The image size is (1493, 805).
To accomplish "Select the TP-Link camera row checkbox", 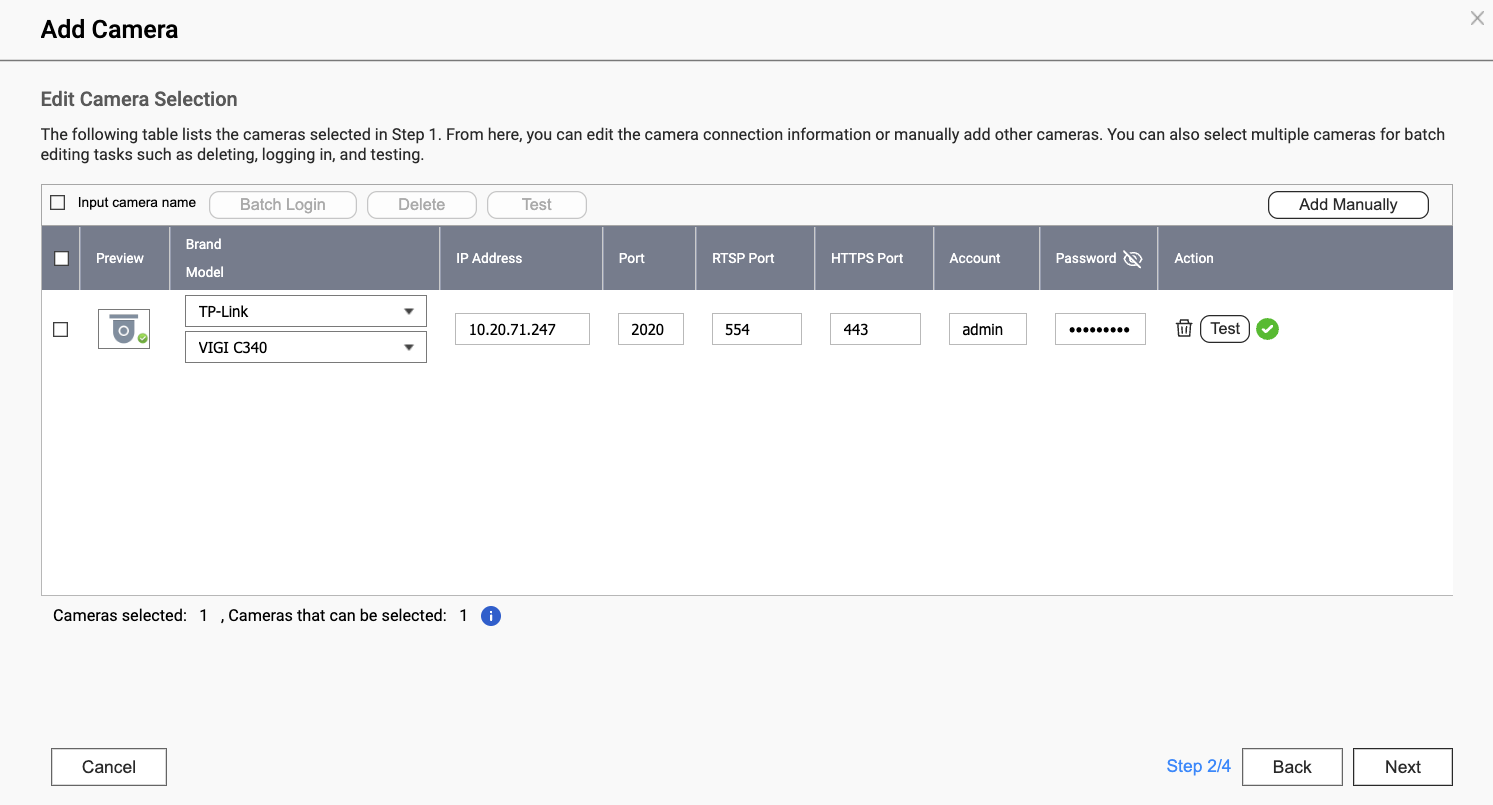I will click(x=61, y=329).
